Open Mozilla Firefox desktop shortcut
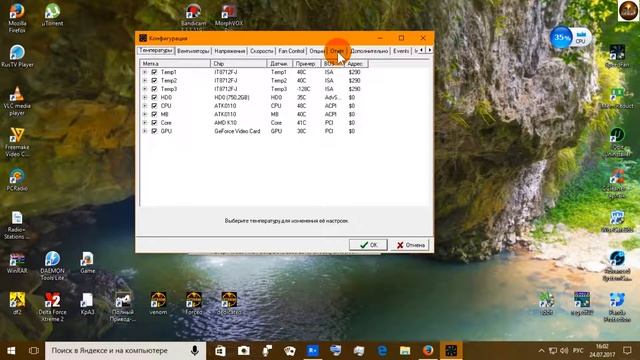Screen dimensions: 640x360 [17, 18]
